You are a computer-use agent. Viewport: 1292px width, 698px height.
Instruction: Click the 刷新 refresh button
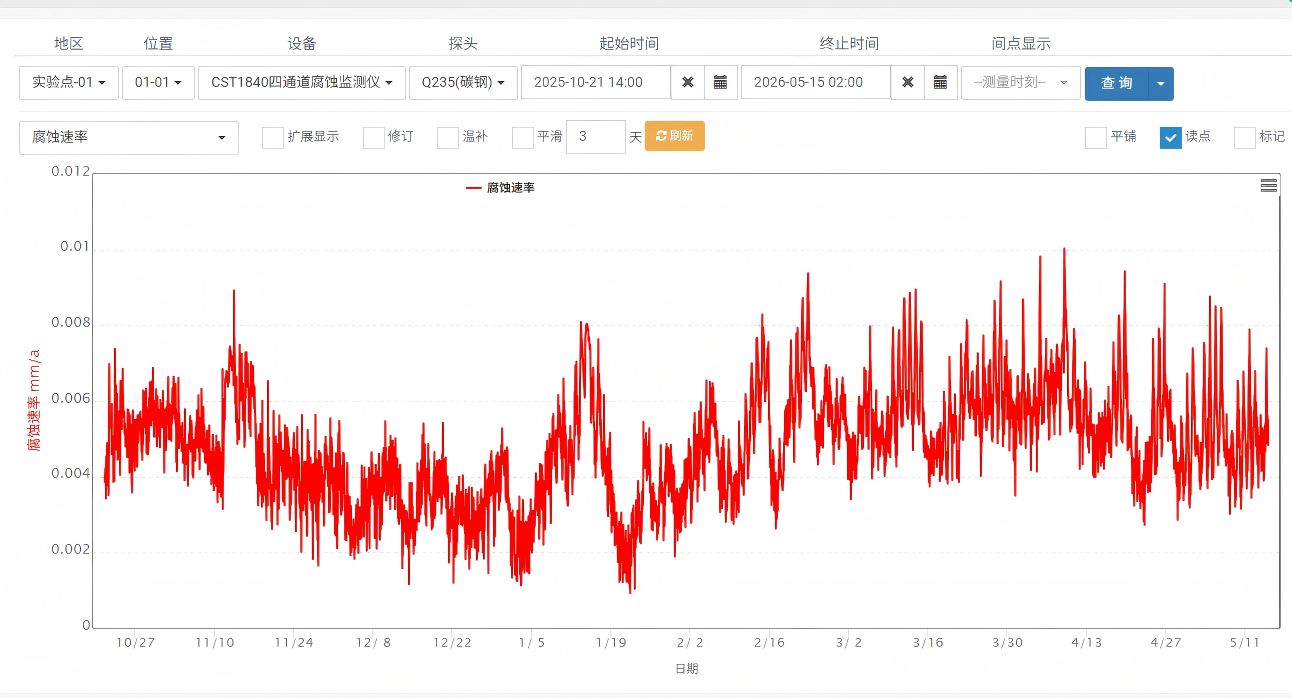coord(675,136)
